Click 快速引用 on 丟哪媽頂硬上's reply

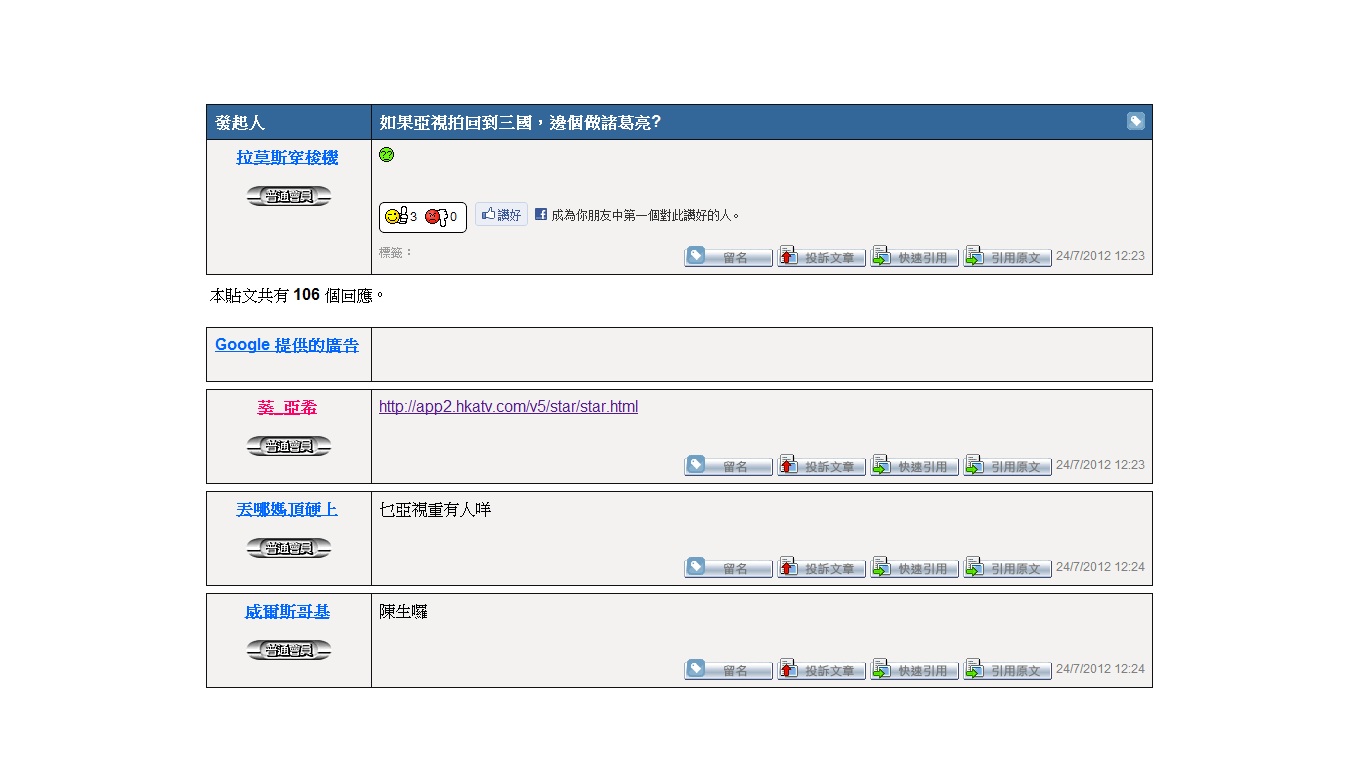(x=914, y=568)
